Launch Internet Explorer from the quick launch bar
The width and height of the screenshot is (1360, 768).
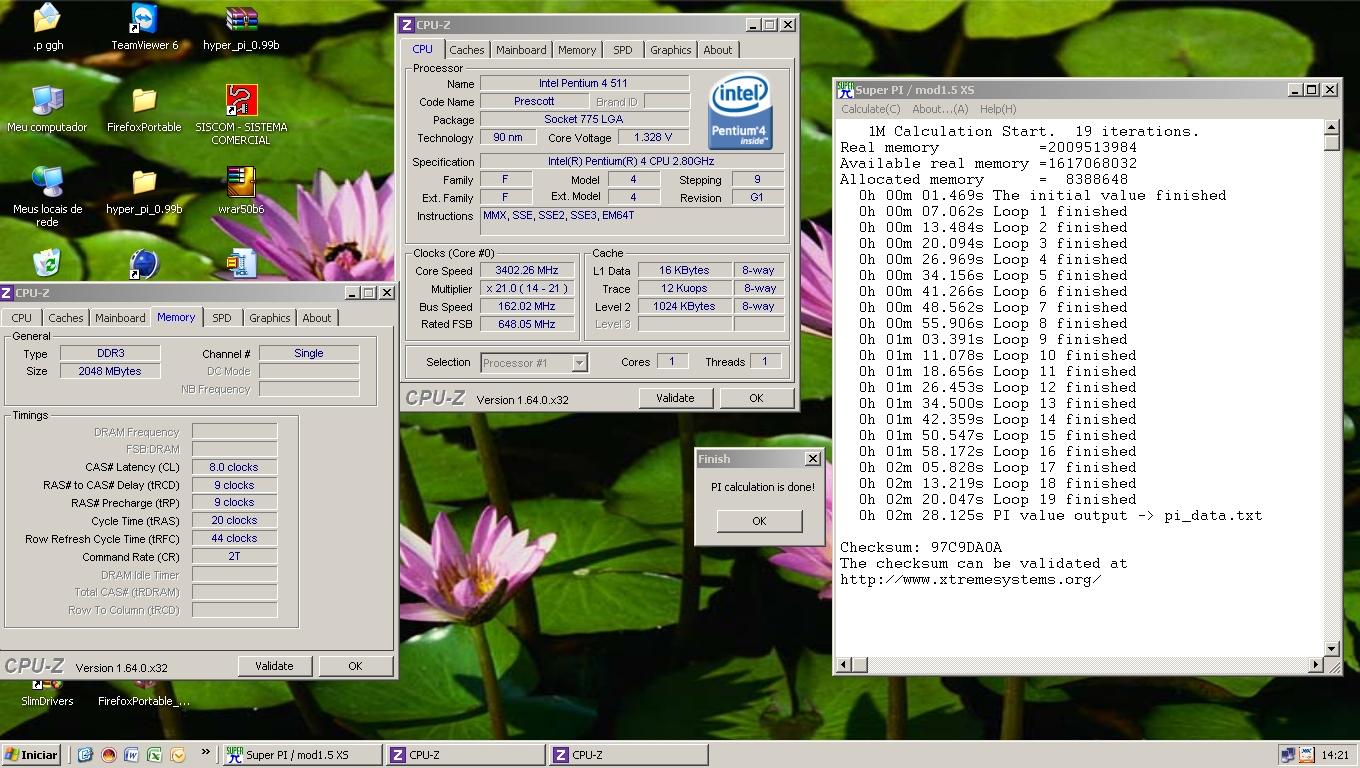point(85,755)
